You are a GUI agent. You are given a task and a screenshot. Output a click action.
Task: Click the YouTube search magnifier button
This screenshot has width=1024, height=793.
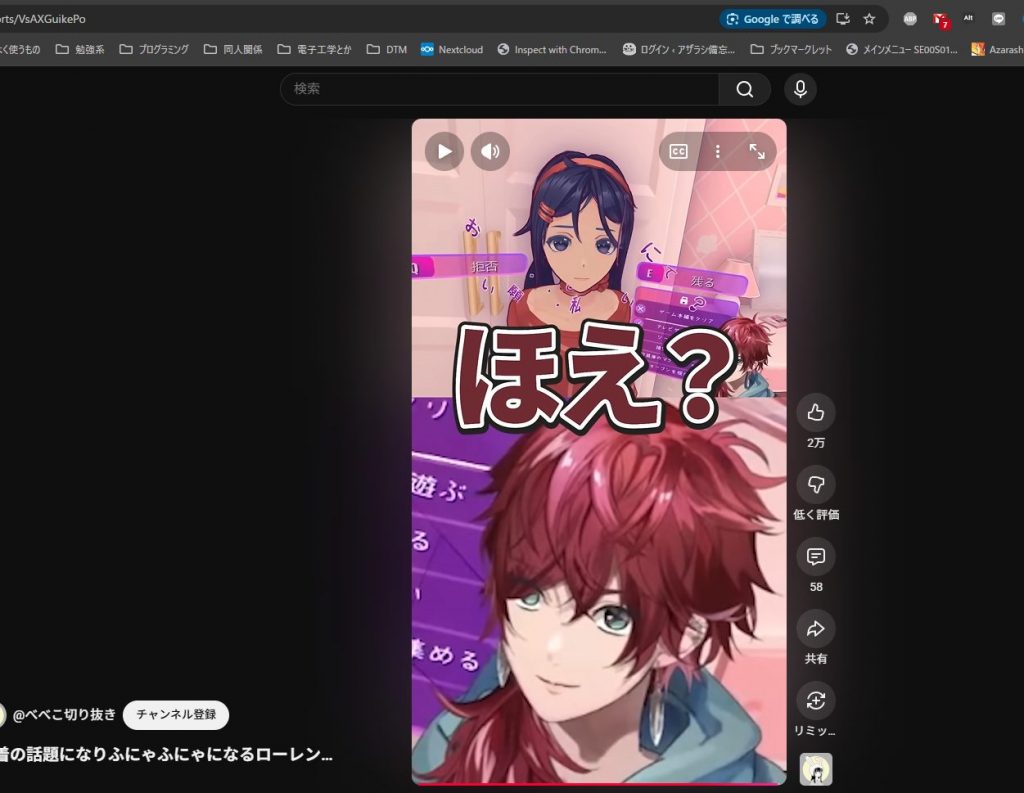pyautogui.click(x=744, y=89)
